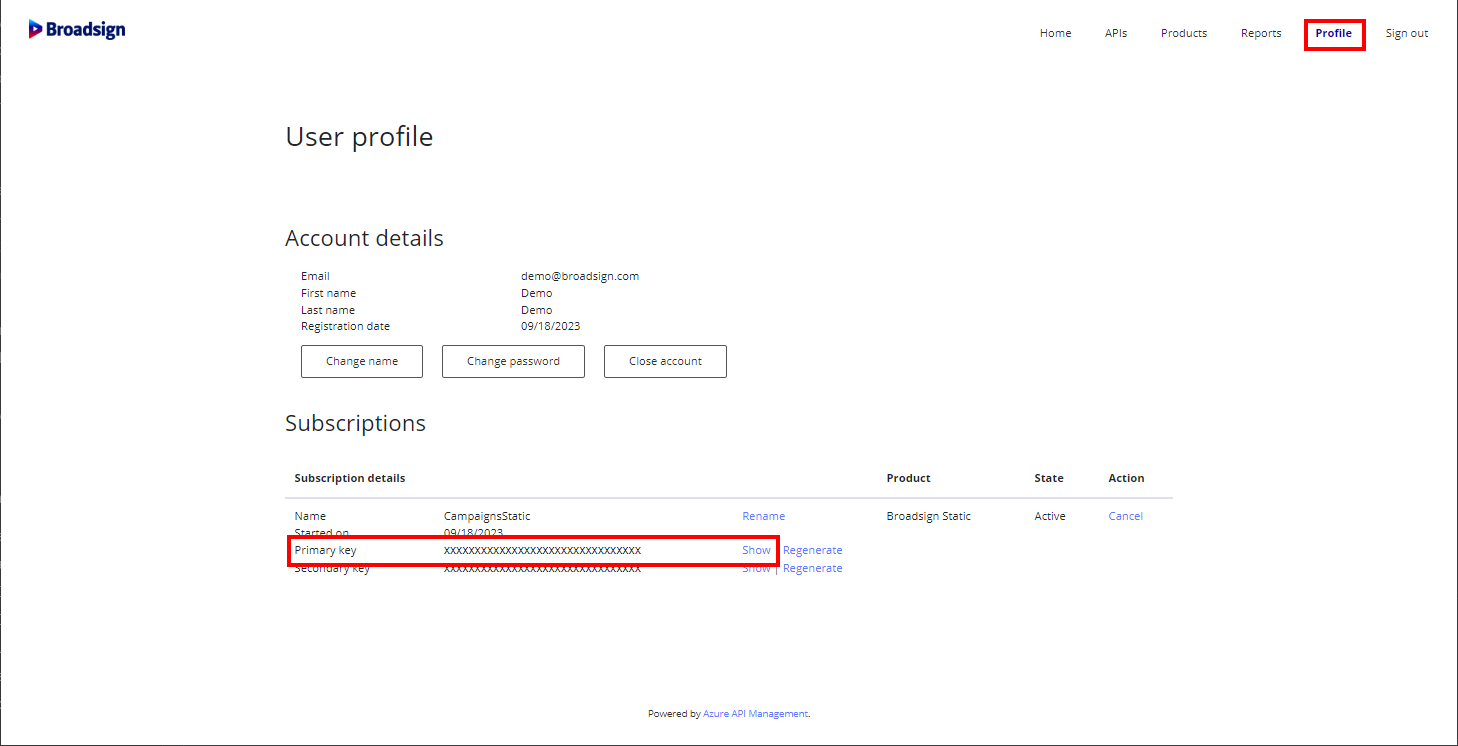Go to the Products page
This screenshot has height=746, width=1458.
pos(1184,33)
